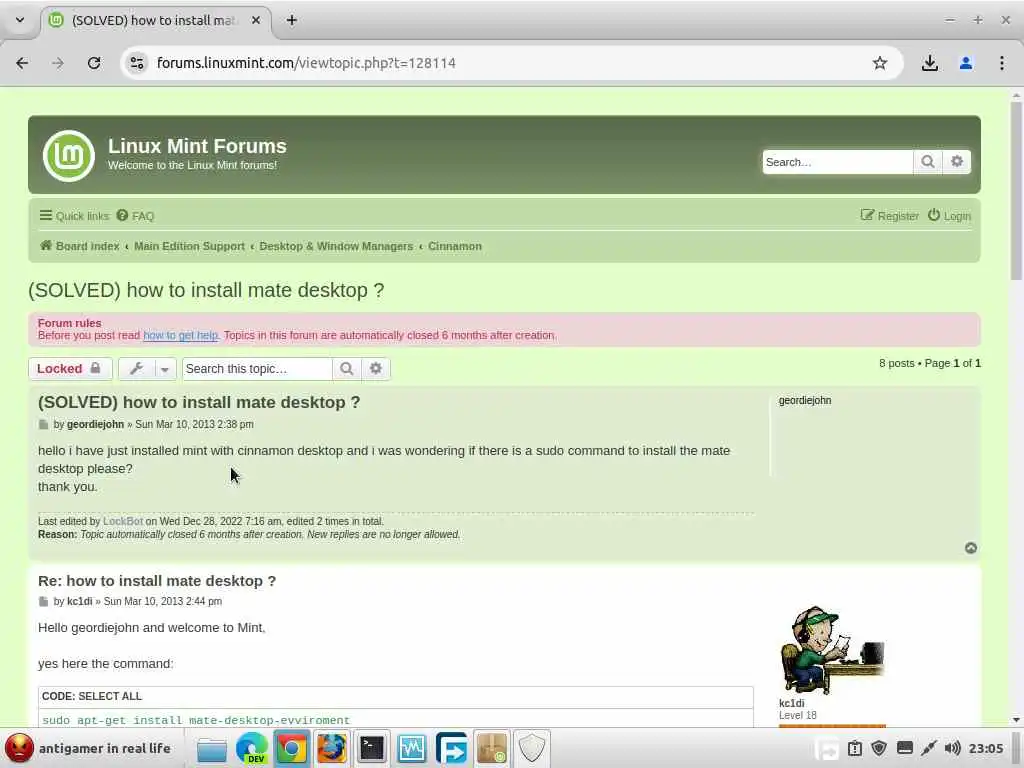Click the Linux Mint logo

pos(69,155)
